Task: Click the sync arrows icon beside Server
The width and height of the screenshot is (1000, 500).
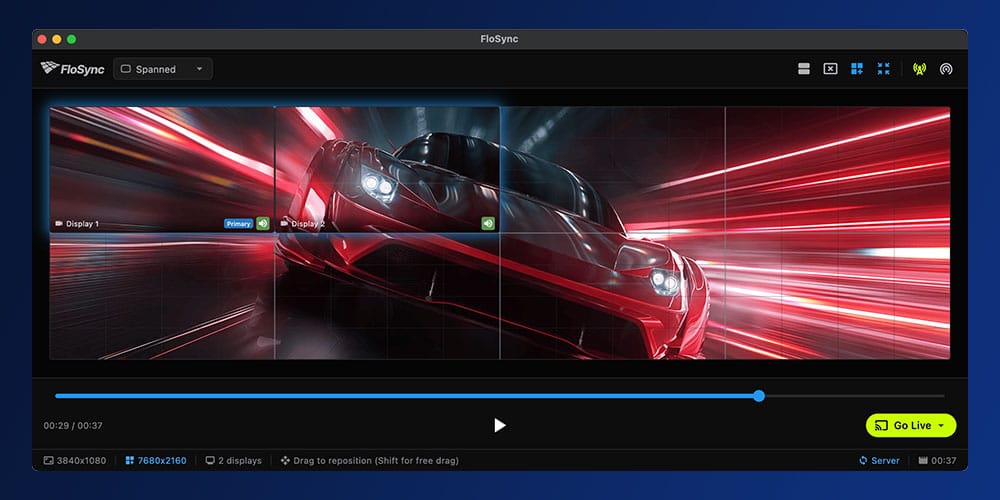Action: [x=864, y=460]
